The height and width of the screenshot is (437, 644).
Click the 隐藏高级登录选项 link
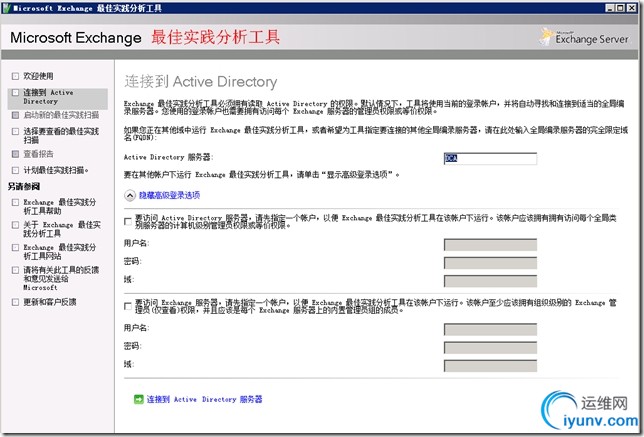(170, 196)
